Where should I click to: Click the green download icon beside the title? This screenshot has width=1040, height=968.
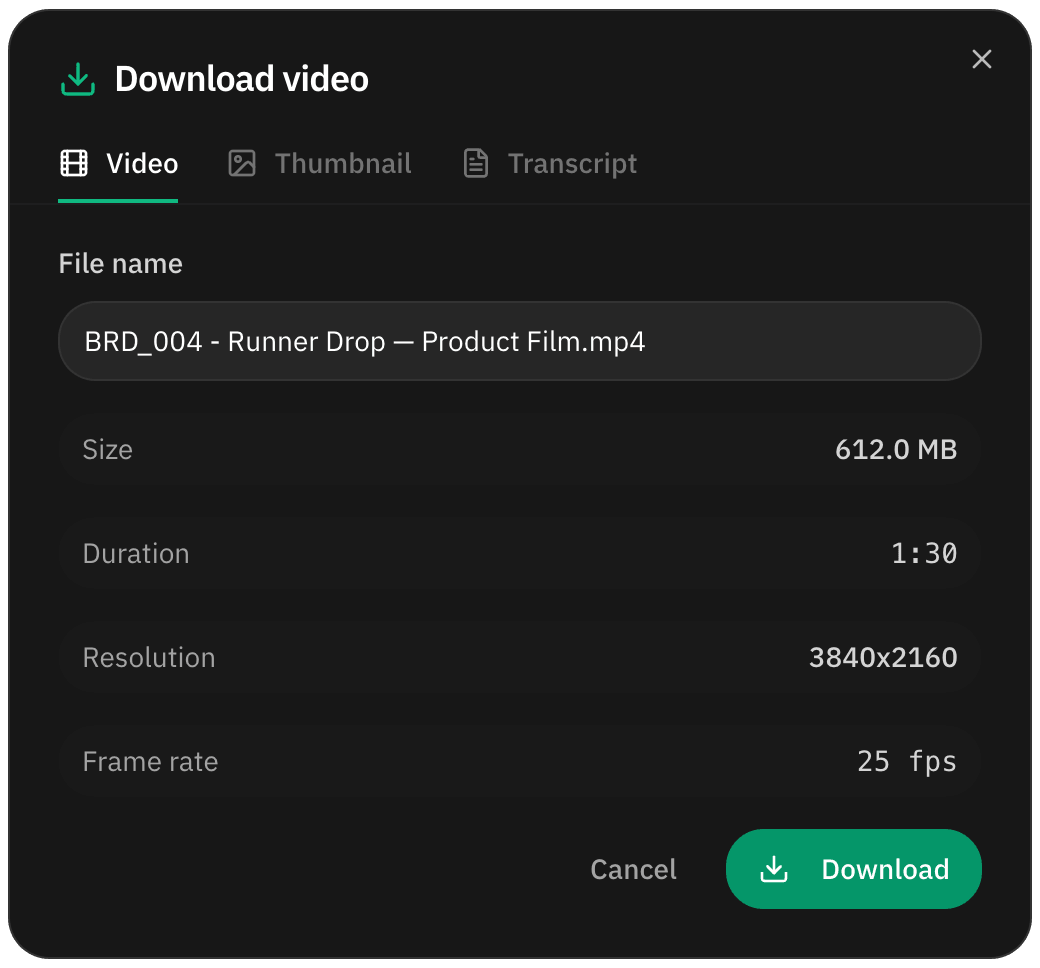(x=78, y=80)
